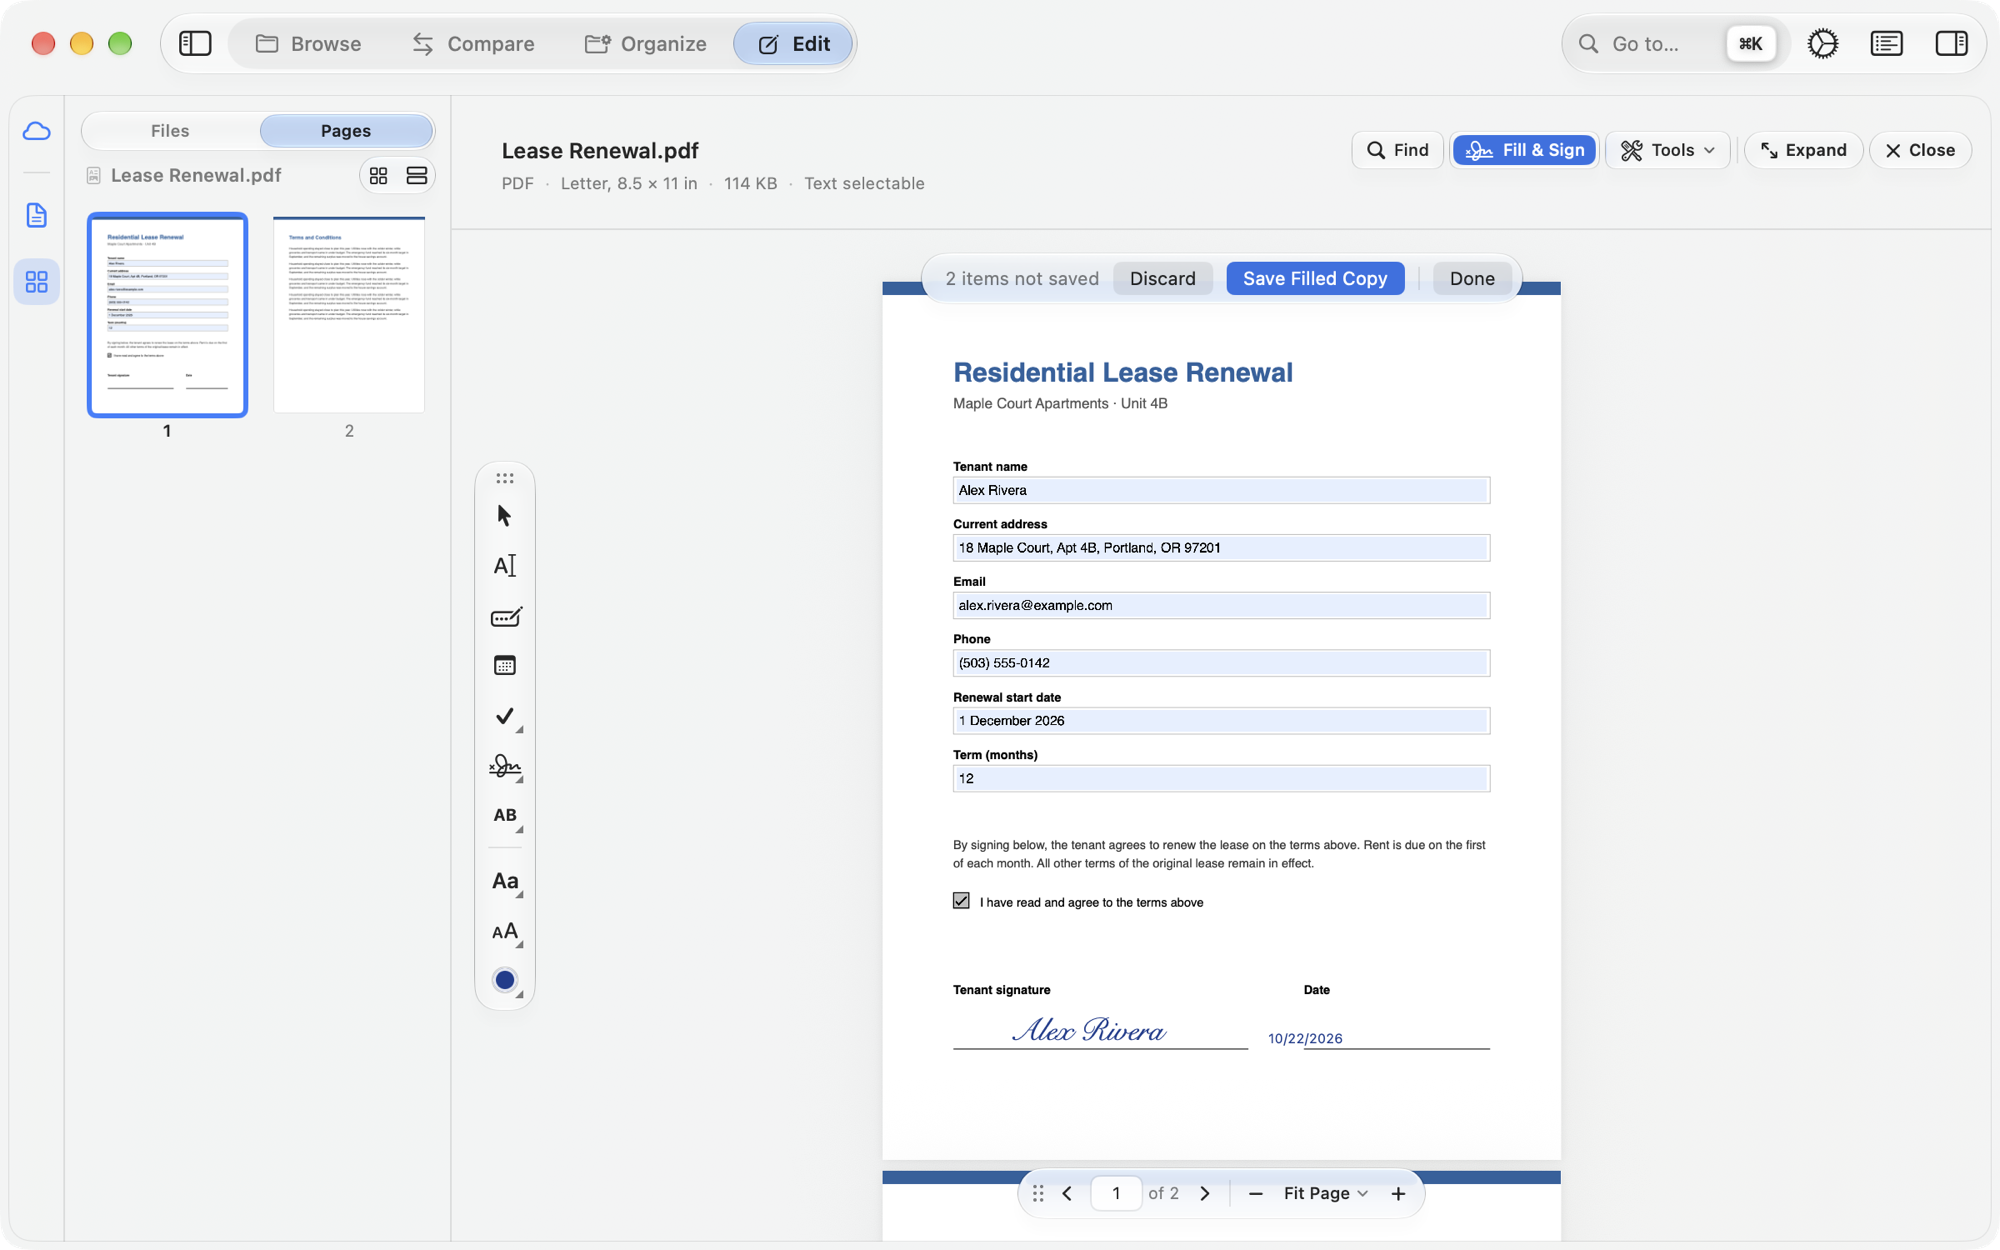The image size is (2000, 1250).
Task: Open the blue ink color swatch
Action: point(504,980)
